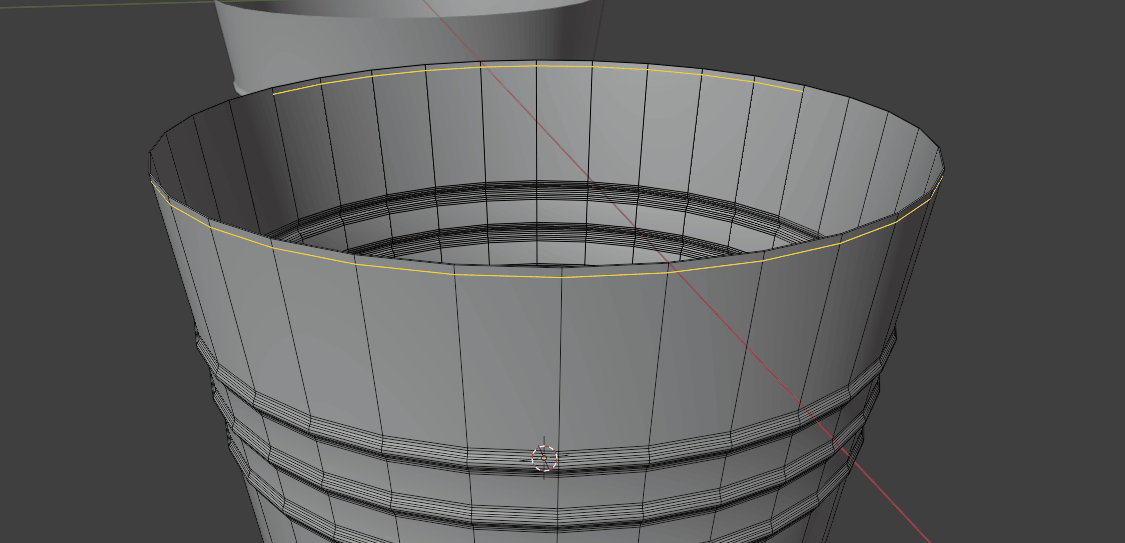Click the 3D cursor on the cup
Image resolution: width=1125 pixels, height=543 pixels.
pos(544,458)
